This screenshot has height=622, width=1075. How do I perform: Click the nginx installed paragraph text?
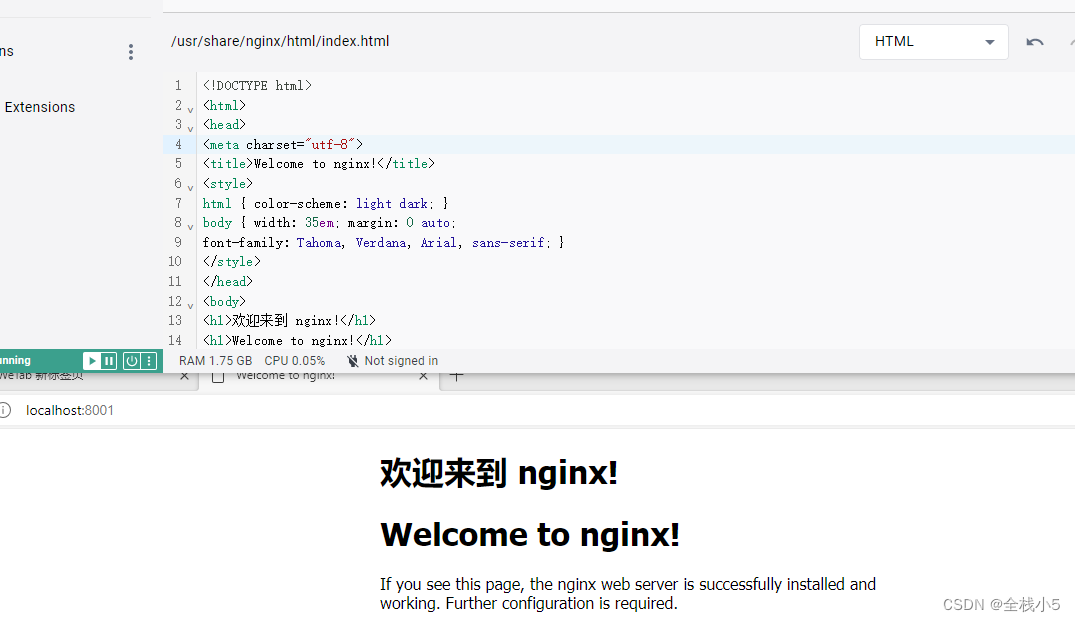tap(628, 594)
